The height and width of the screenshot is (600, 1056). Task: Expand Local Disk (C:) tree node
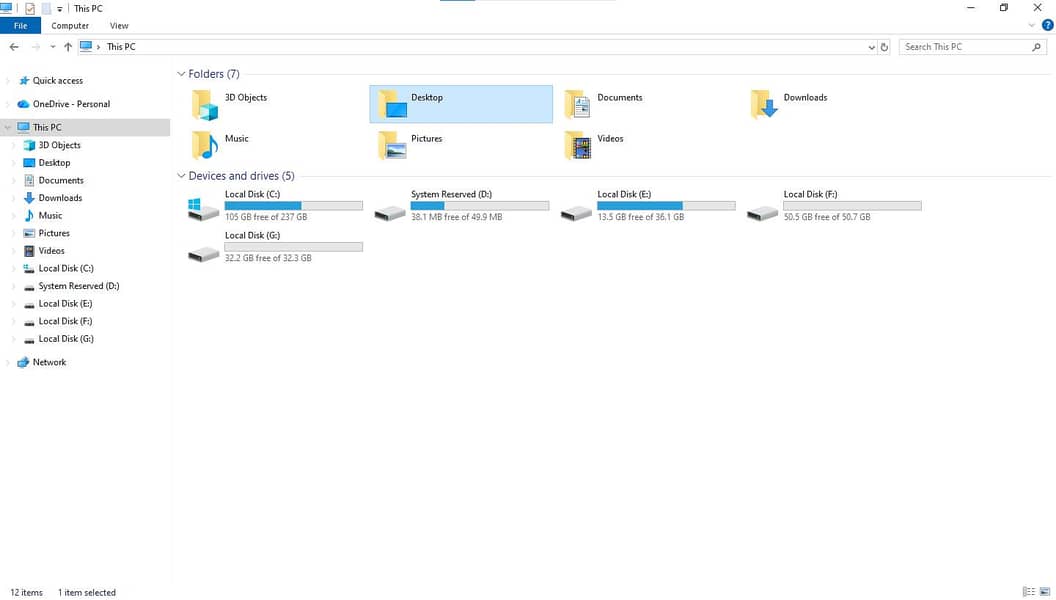tap(13, 269)
